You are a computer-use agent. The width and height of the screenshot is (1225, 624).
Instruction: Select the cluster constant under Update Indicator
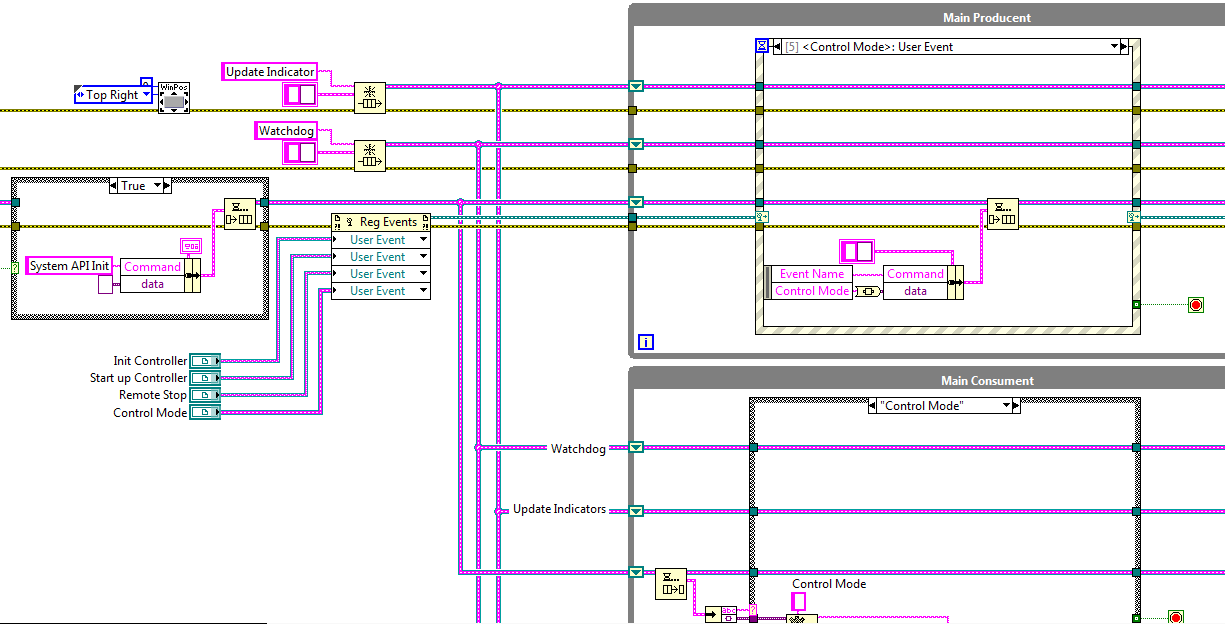click(x=300, y=95)
